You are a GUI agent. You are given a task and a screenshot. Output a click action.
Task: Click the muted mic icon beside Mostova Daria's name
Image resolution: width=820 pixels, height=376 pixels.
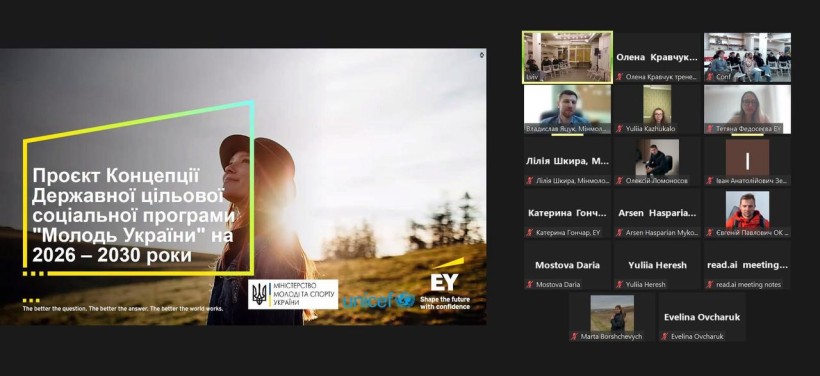[x=530, y=284]
